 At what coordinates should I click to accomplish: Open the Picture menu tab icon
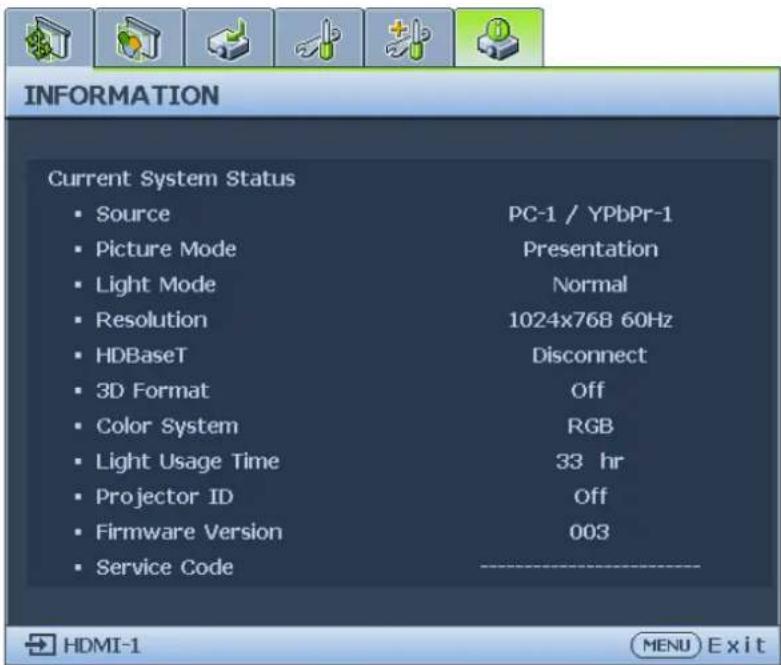pyautogui.click(x=138, y=38)
